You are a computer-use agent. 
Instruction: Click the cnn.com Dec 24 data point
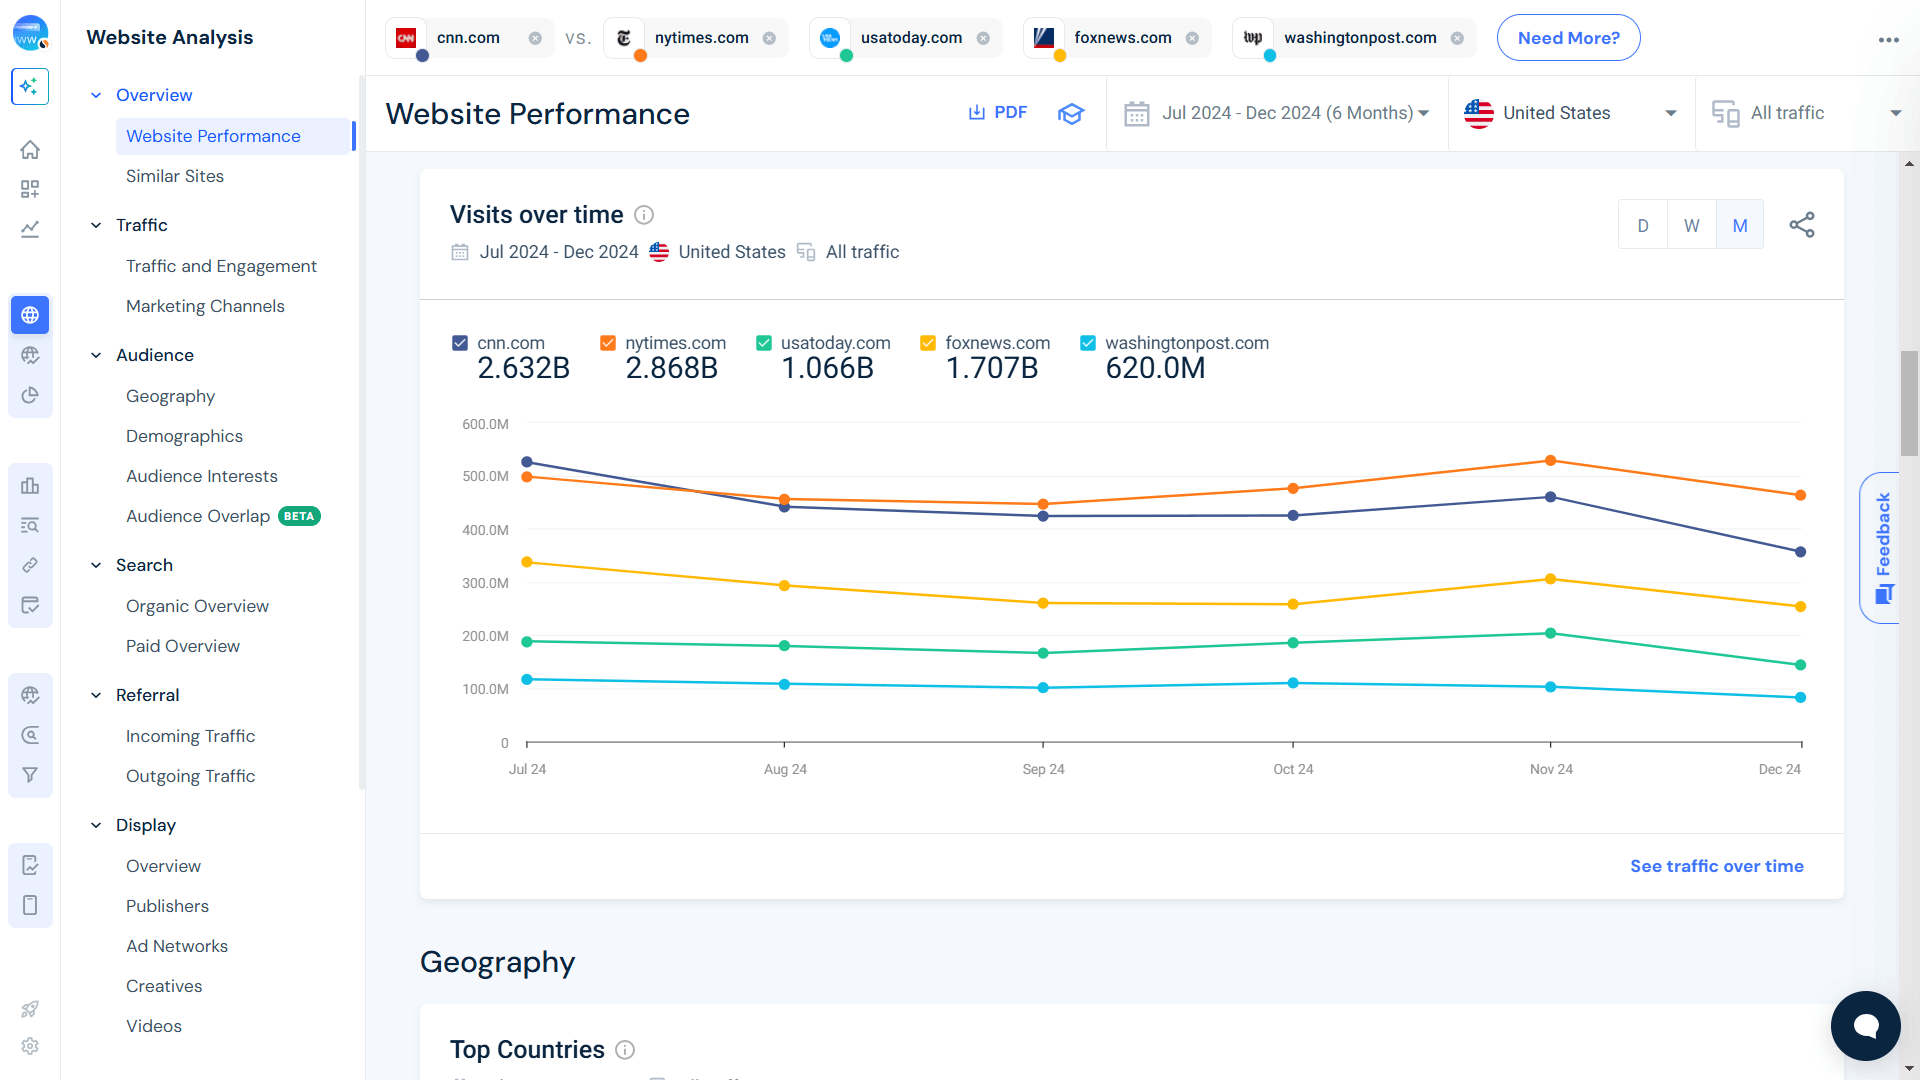[x=1800, y=552]
